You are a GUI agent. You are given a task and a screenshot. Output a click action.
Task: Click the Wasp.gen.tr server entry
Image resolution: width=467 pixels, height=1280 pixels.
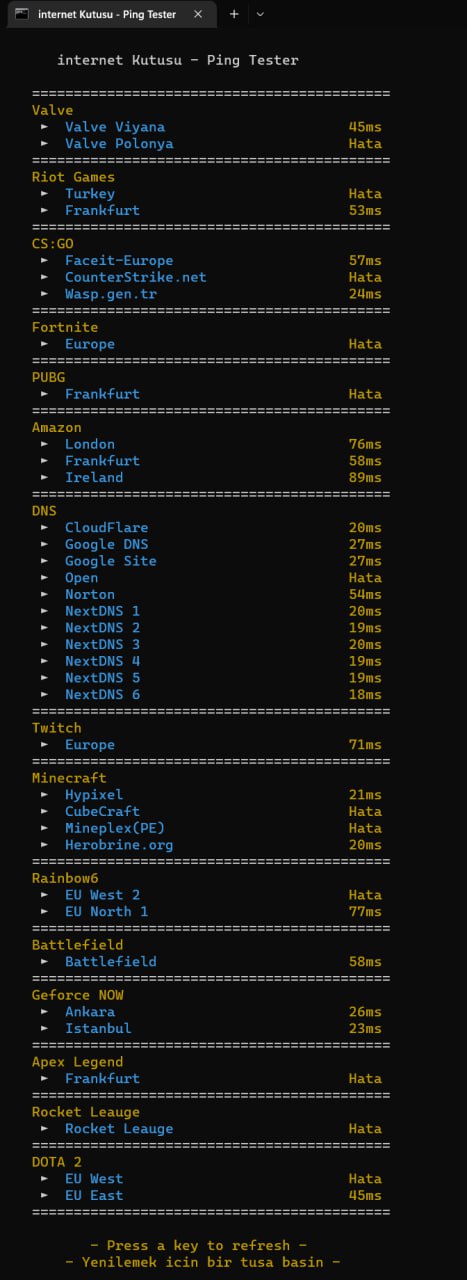(111, 294)
